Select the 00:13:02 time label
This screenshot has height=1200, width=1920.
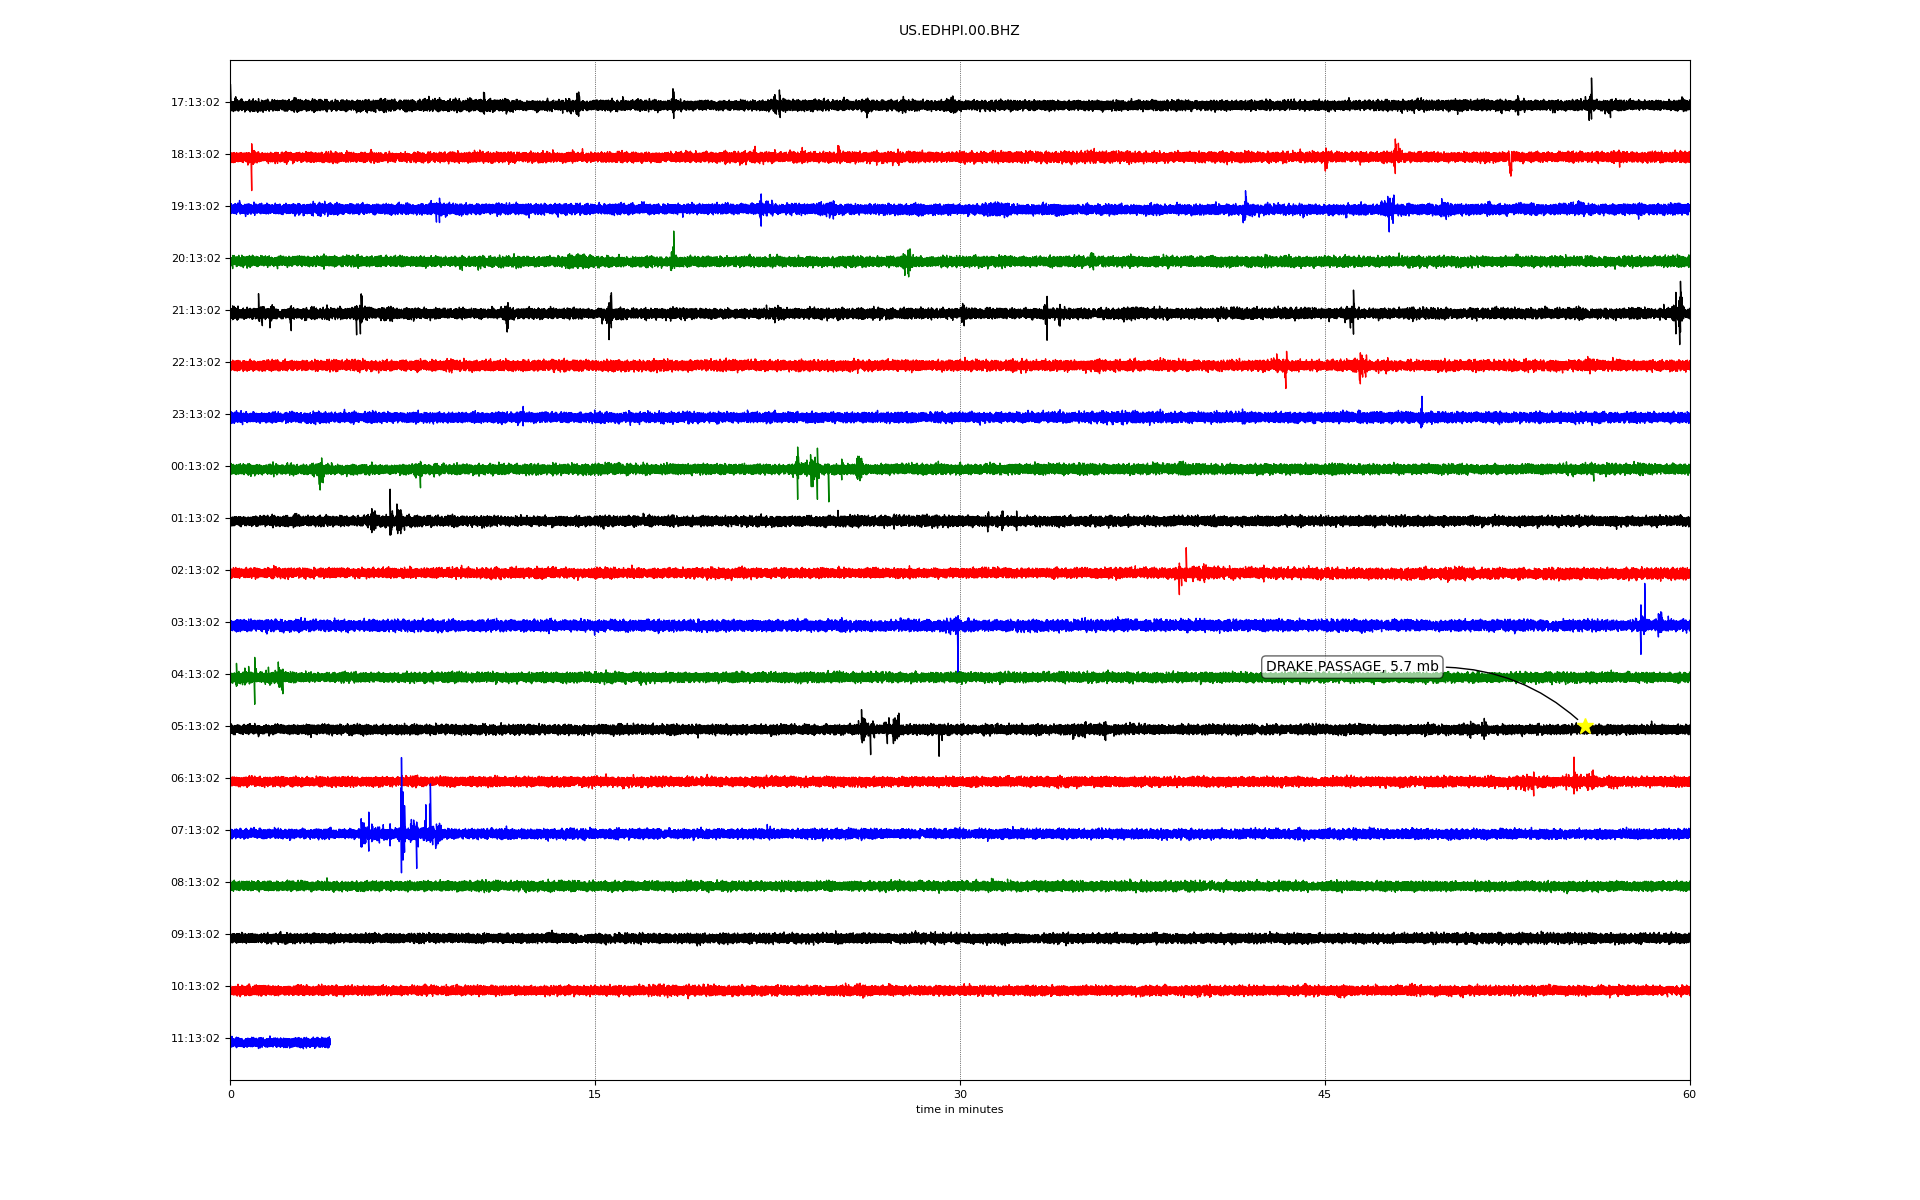pos(195,466)
